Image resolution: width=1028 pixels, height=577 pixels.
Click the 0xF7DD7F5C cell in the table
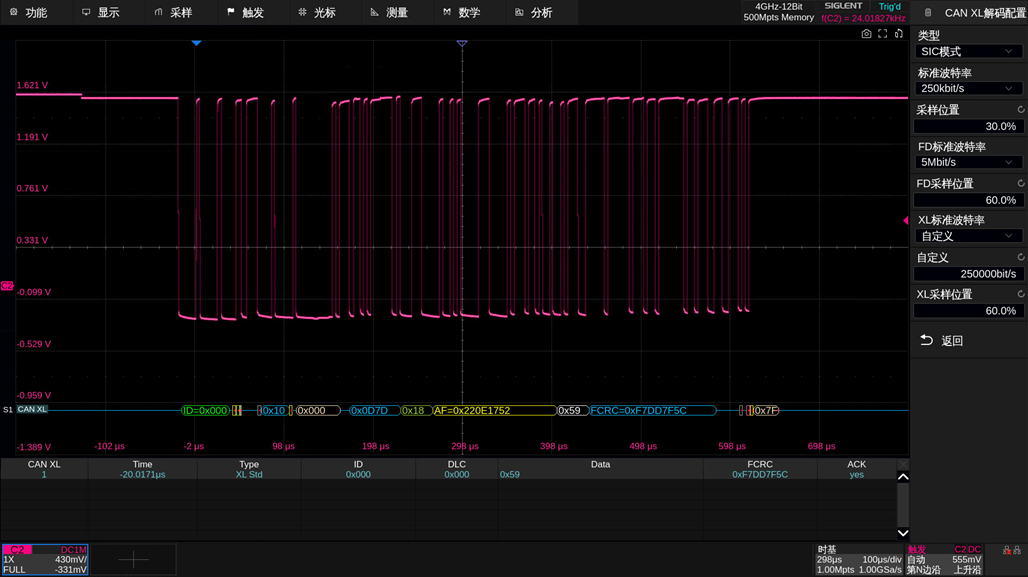click(760, 474)
